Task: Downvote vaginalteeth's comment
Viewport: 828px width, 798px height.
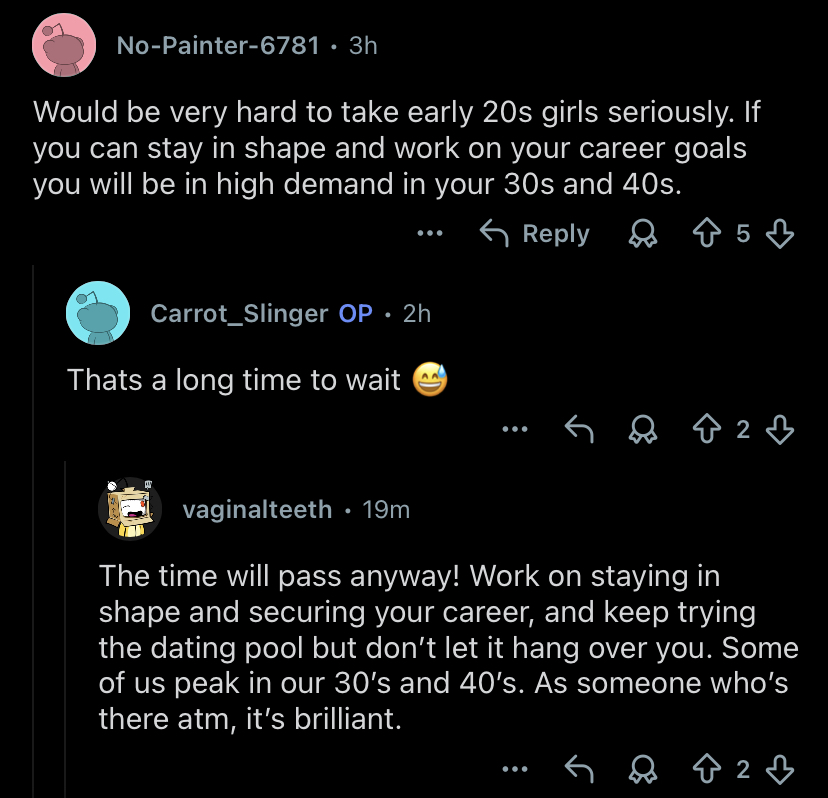Action: 779,769
